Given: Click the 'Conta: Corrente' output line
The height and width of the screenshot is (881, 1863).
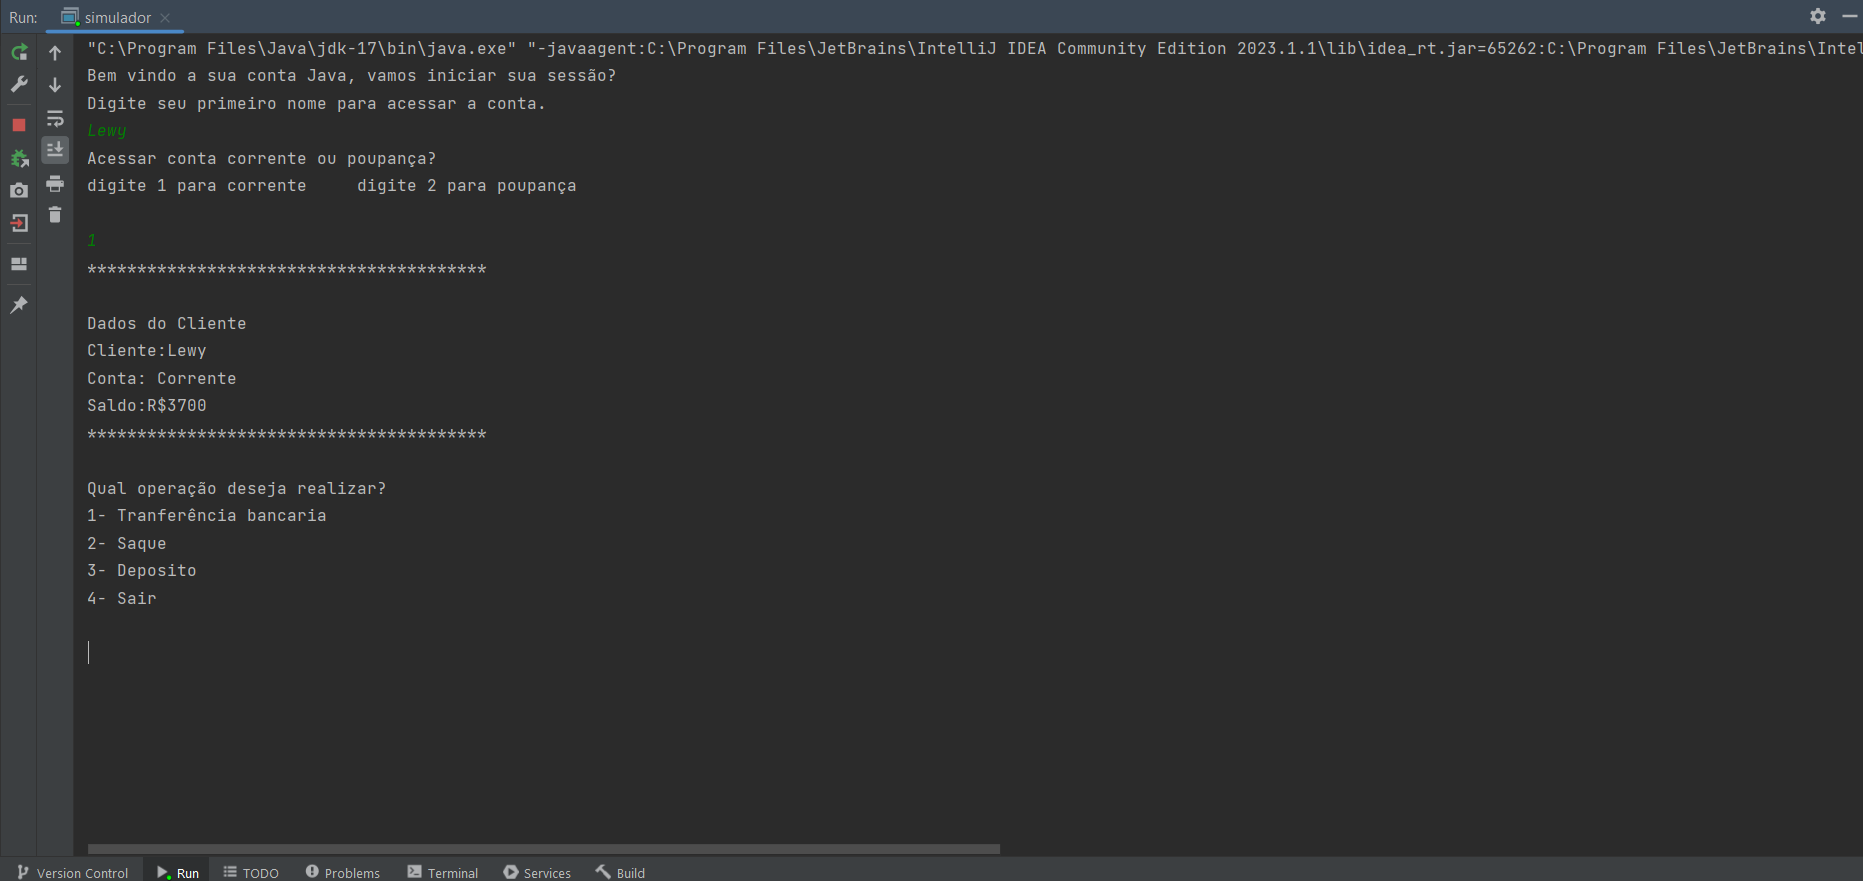Looking at the screenshot, I should (162, 379).
